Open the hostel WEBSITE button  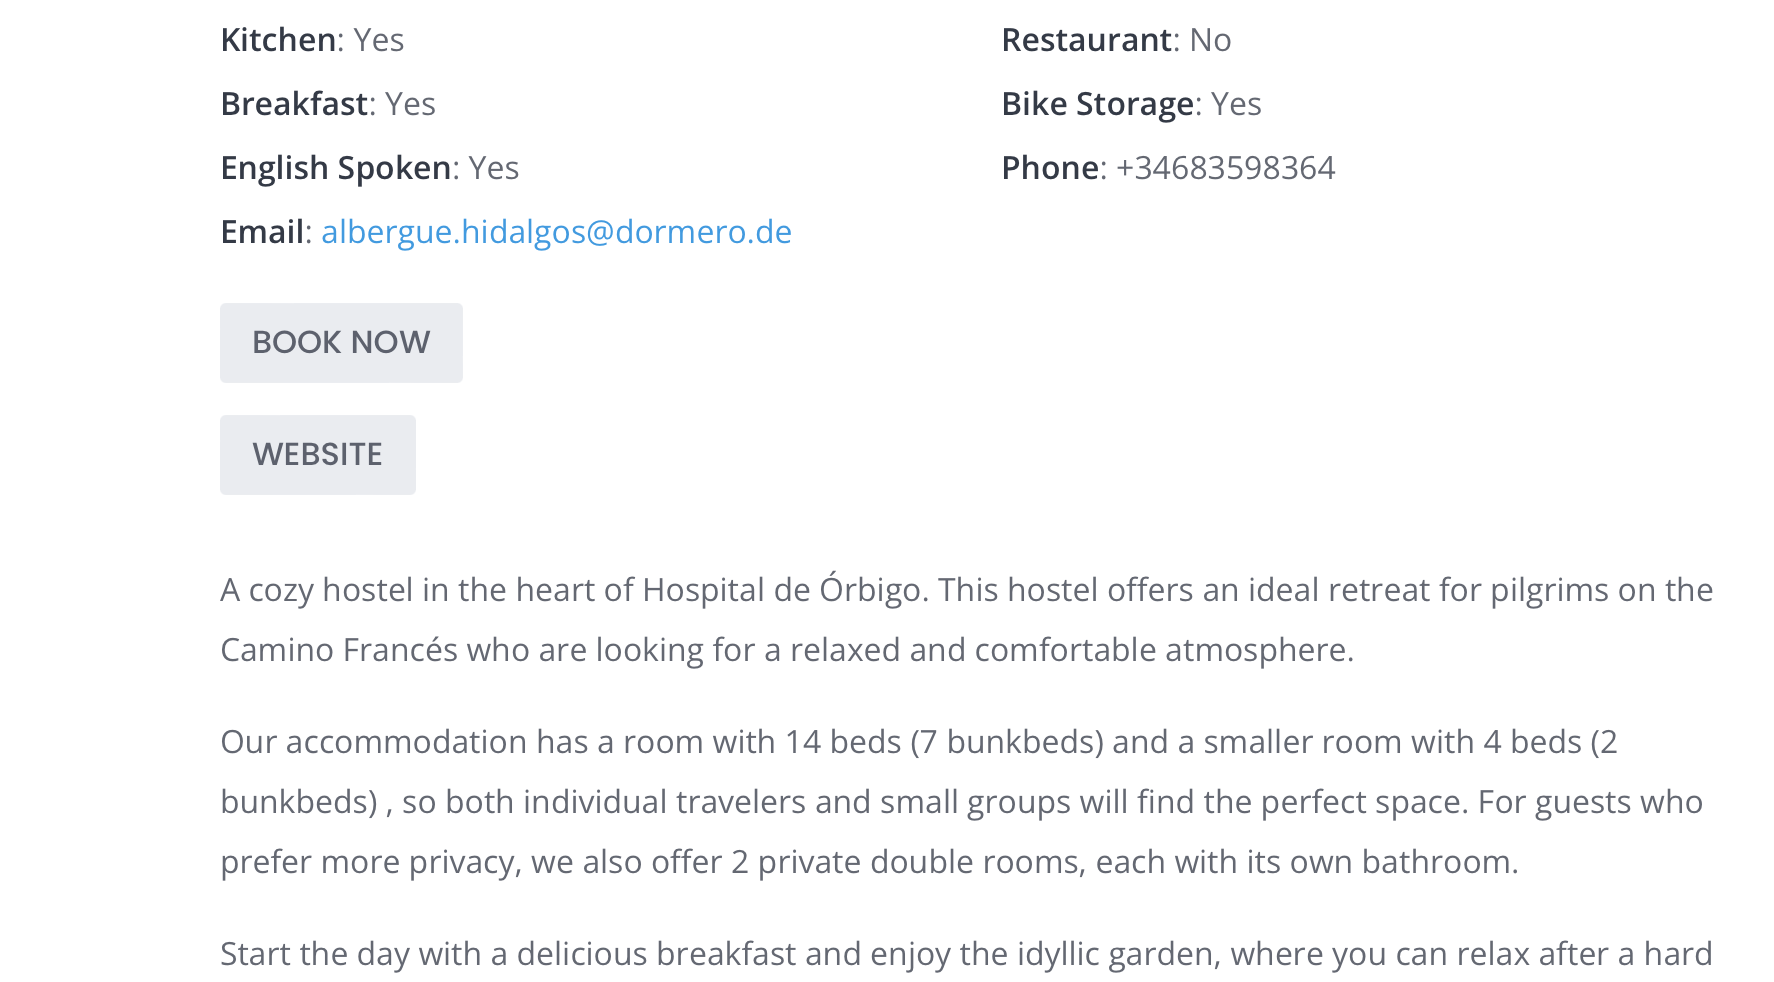point(318,455)
